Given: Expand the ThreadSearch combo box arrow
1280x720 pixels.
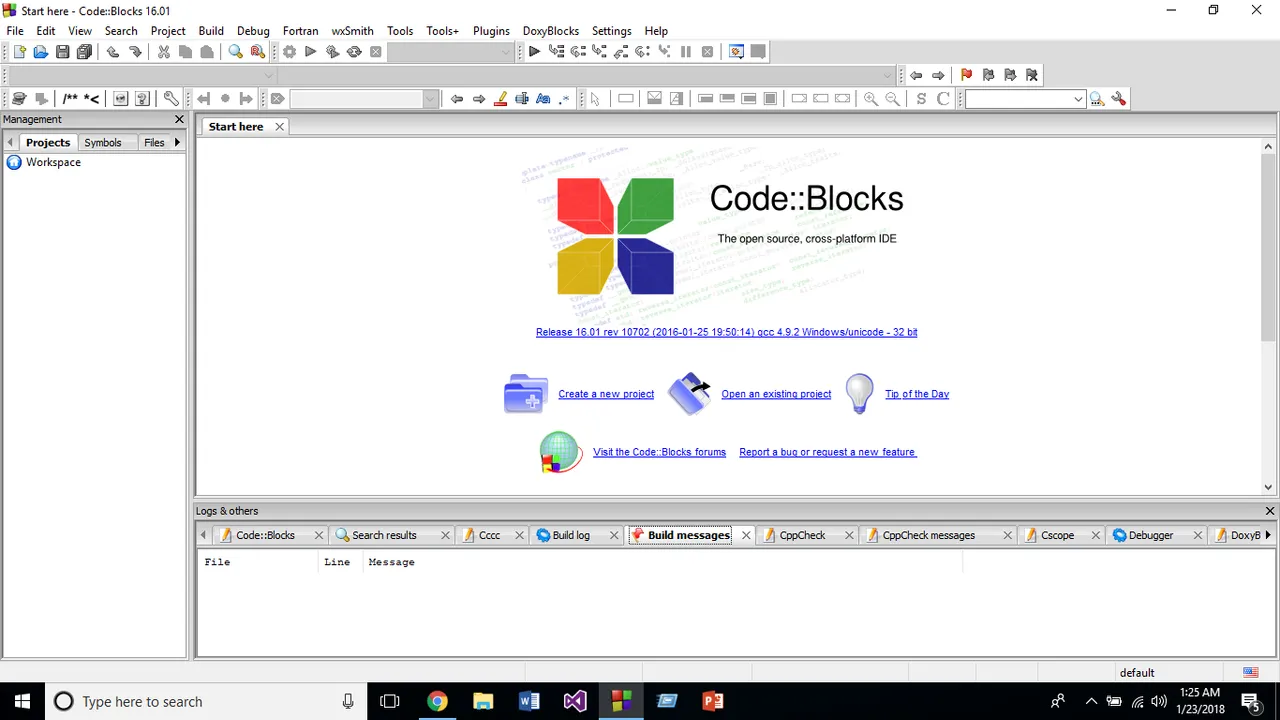Looking at the screenshot, I should (x=1078, y=99).
